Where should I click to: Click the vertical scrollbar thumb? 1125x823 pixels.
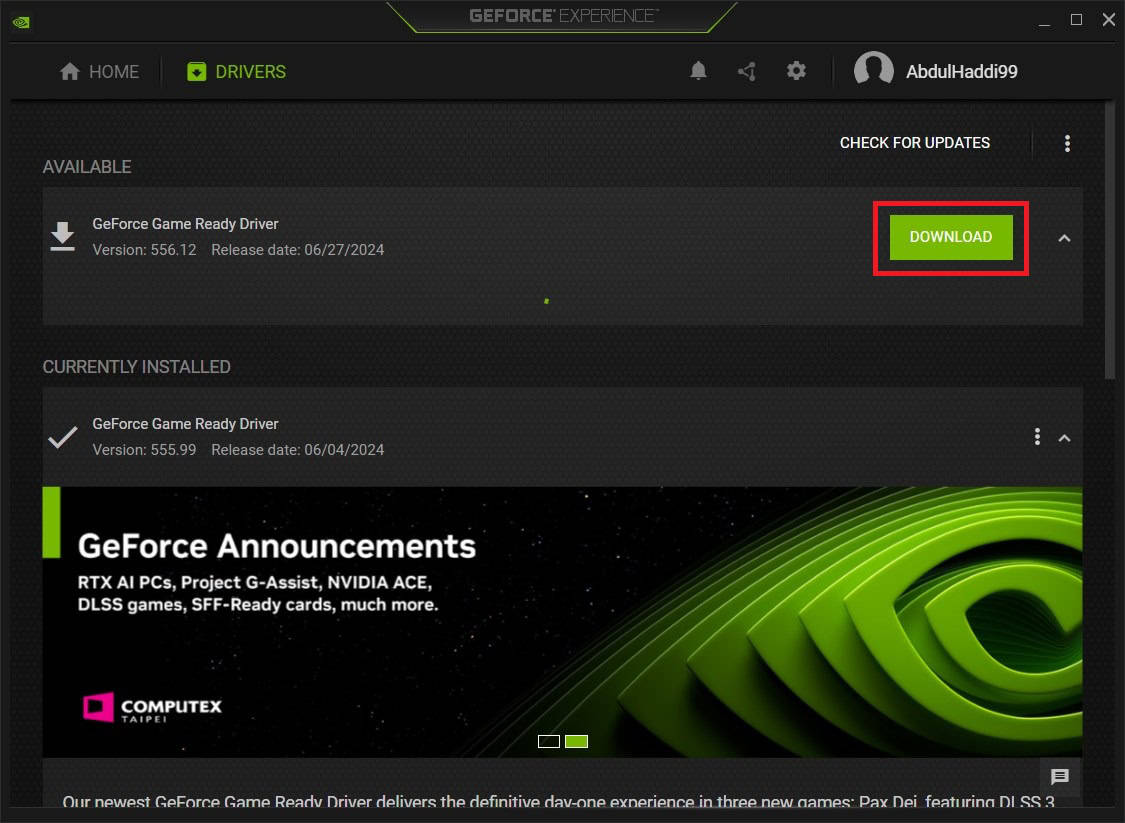pos(1109,240)
